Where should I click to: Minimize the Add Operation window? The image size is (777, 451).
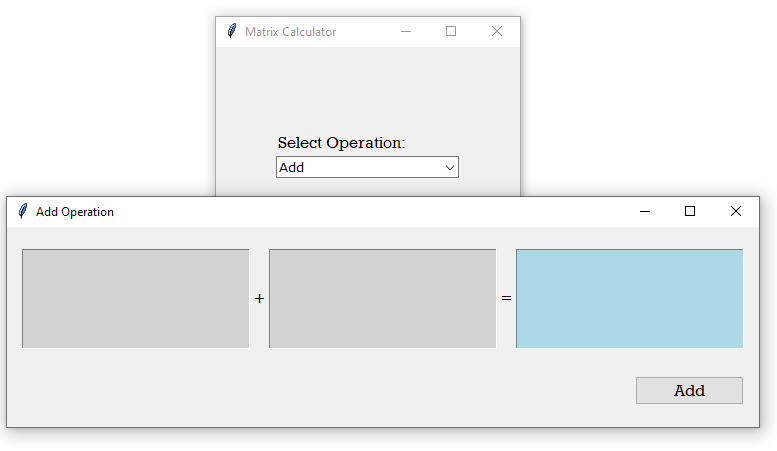645,212
